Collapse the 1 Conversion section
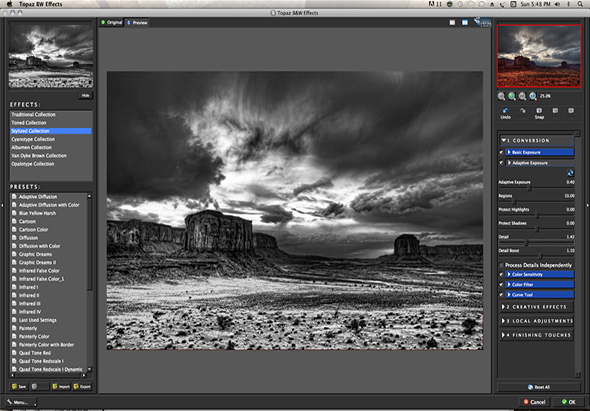The width and height of the screenshot is (590, 411). (537, 140)
